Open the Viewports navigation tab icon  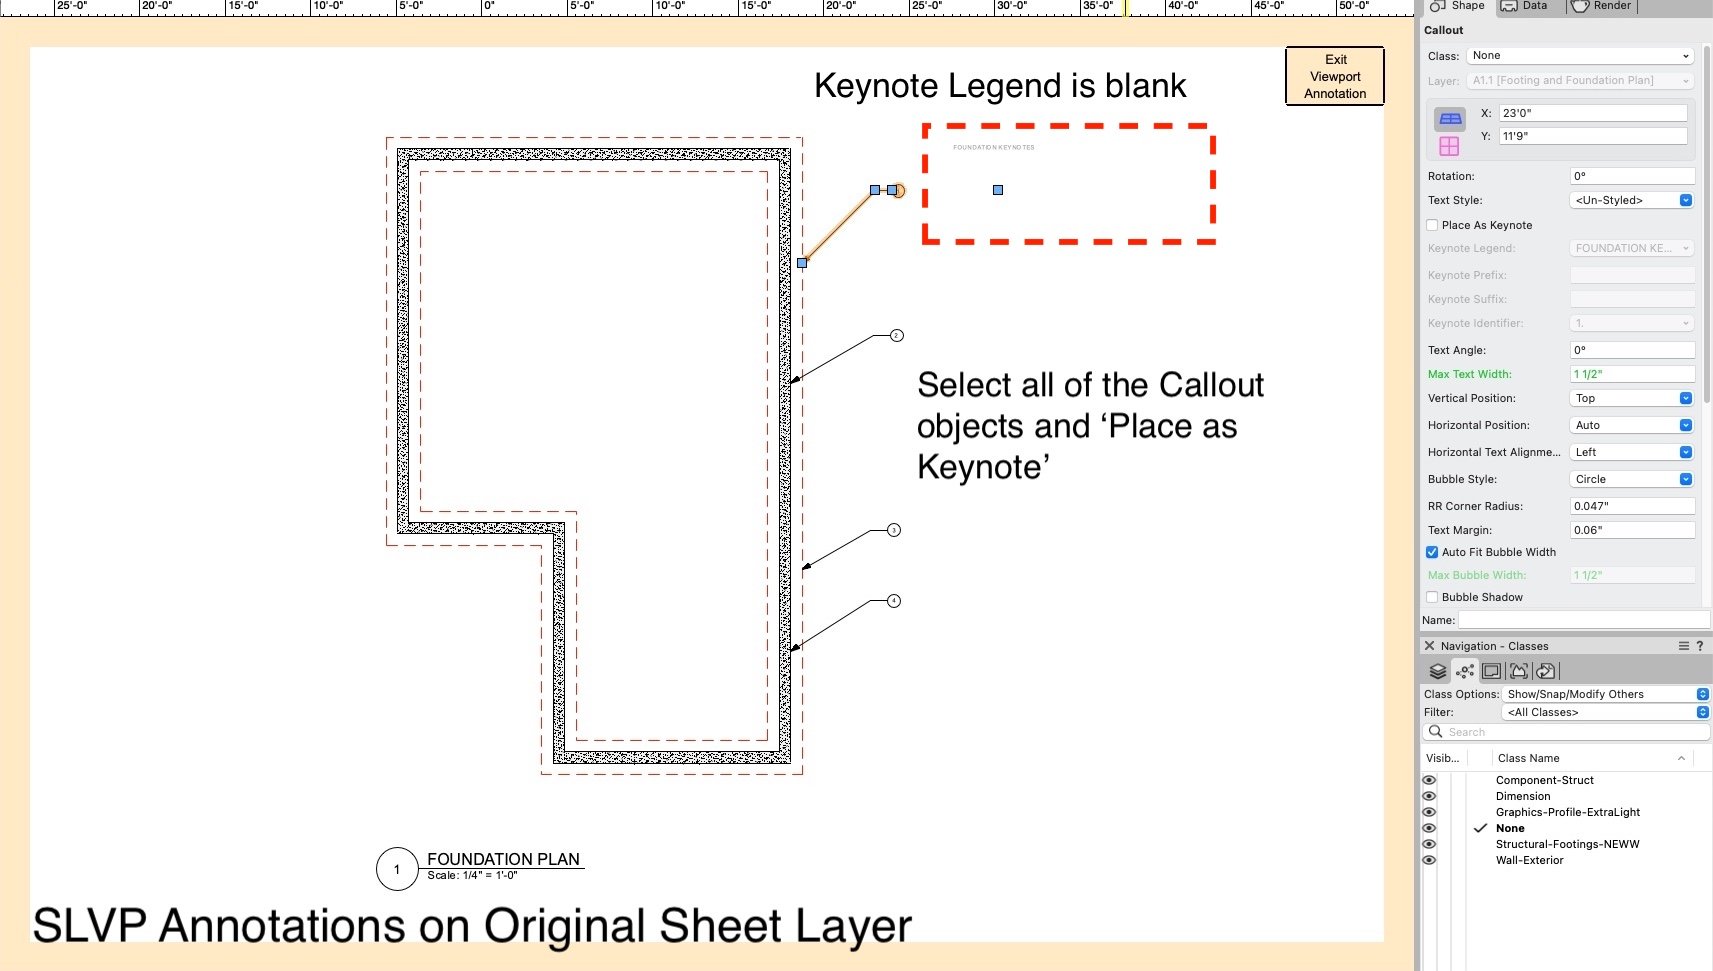1519,671
